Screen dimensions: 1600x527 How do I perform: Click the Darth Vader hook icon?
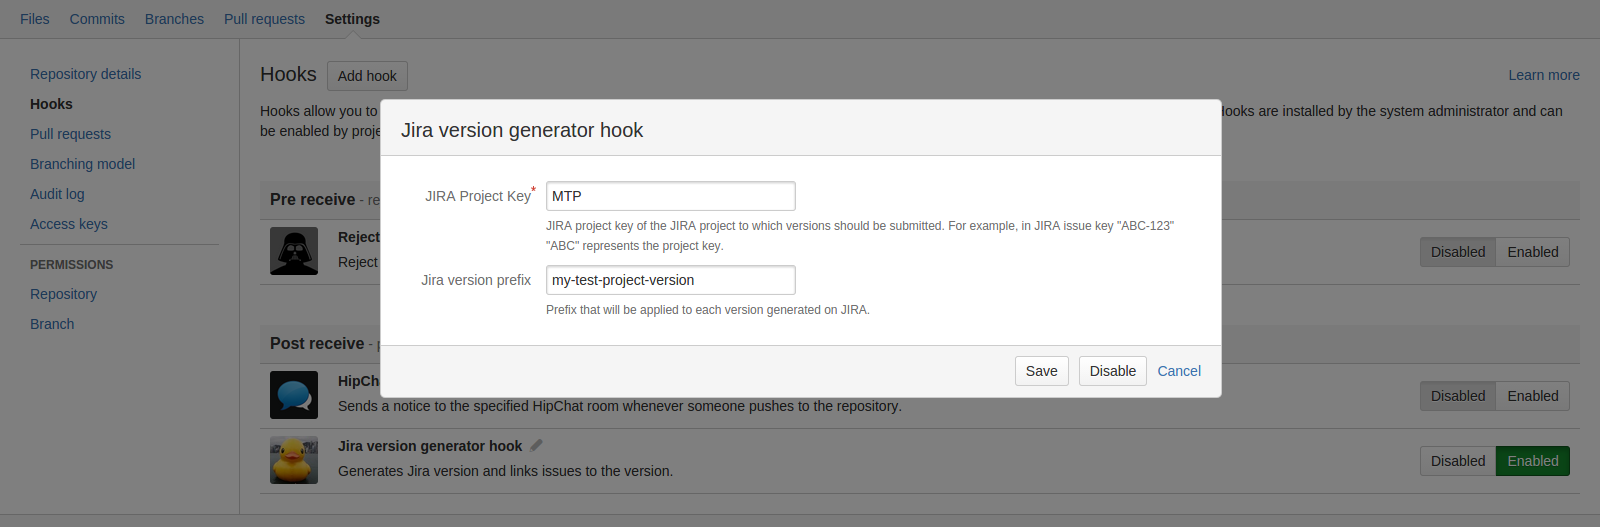[x=294, y=251]
